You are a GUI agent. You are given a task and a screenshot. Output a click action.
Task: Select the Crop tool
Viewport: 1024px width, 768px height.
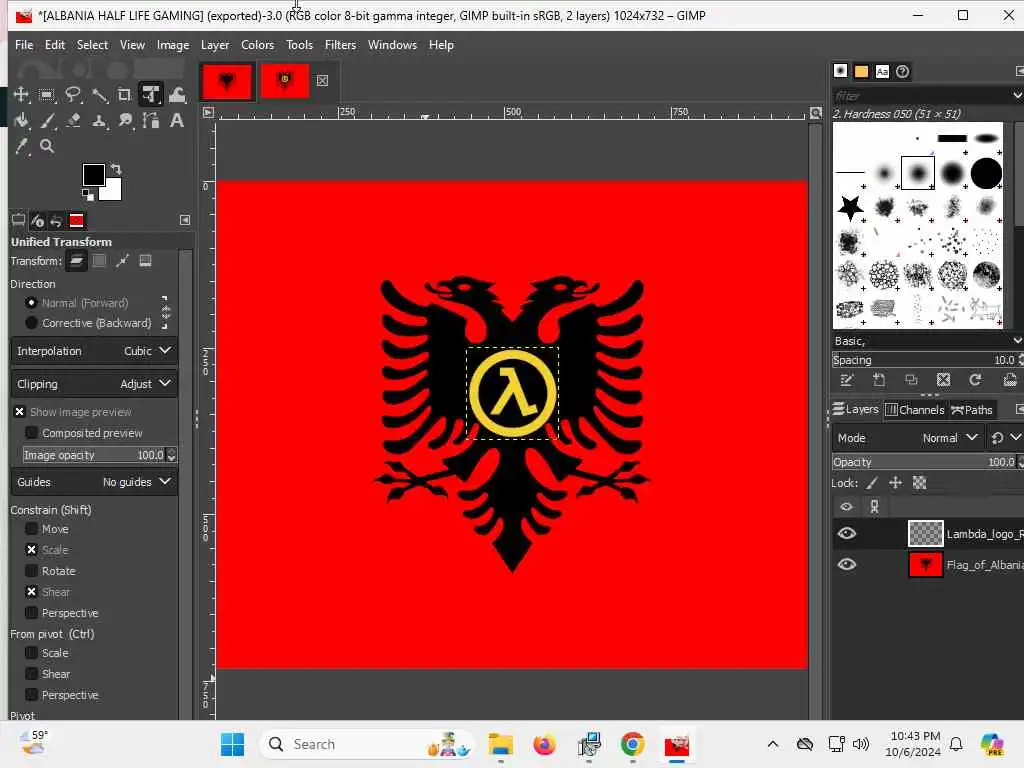tap(124, 95)
